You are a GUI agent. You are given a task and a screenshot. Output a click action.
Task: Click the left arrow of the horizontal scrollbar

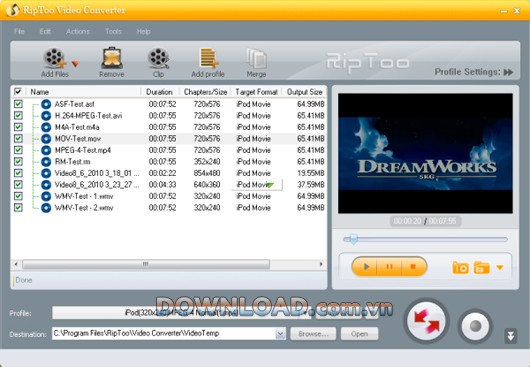(x=16, y=264)
